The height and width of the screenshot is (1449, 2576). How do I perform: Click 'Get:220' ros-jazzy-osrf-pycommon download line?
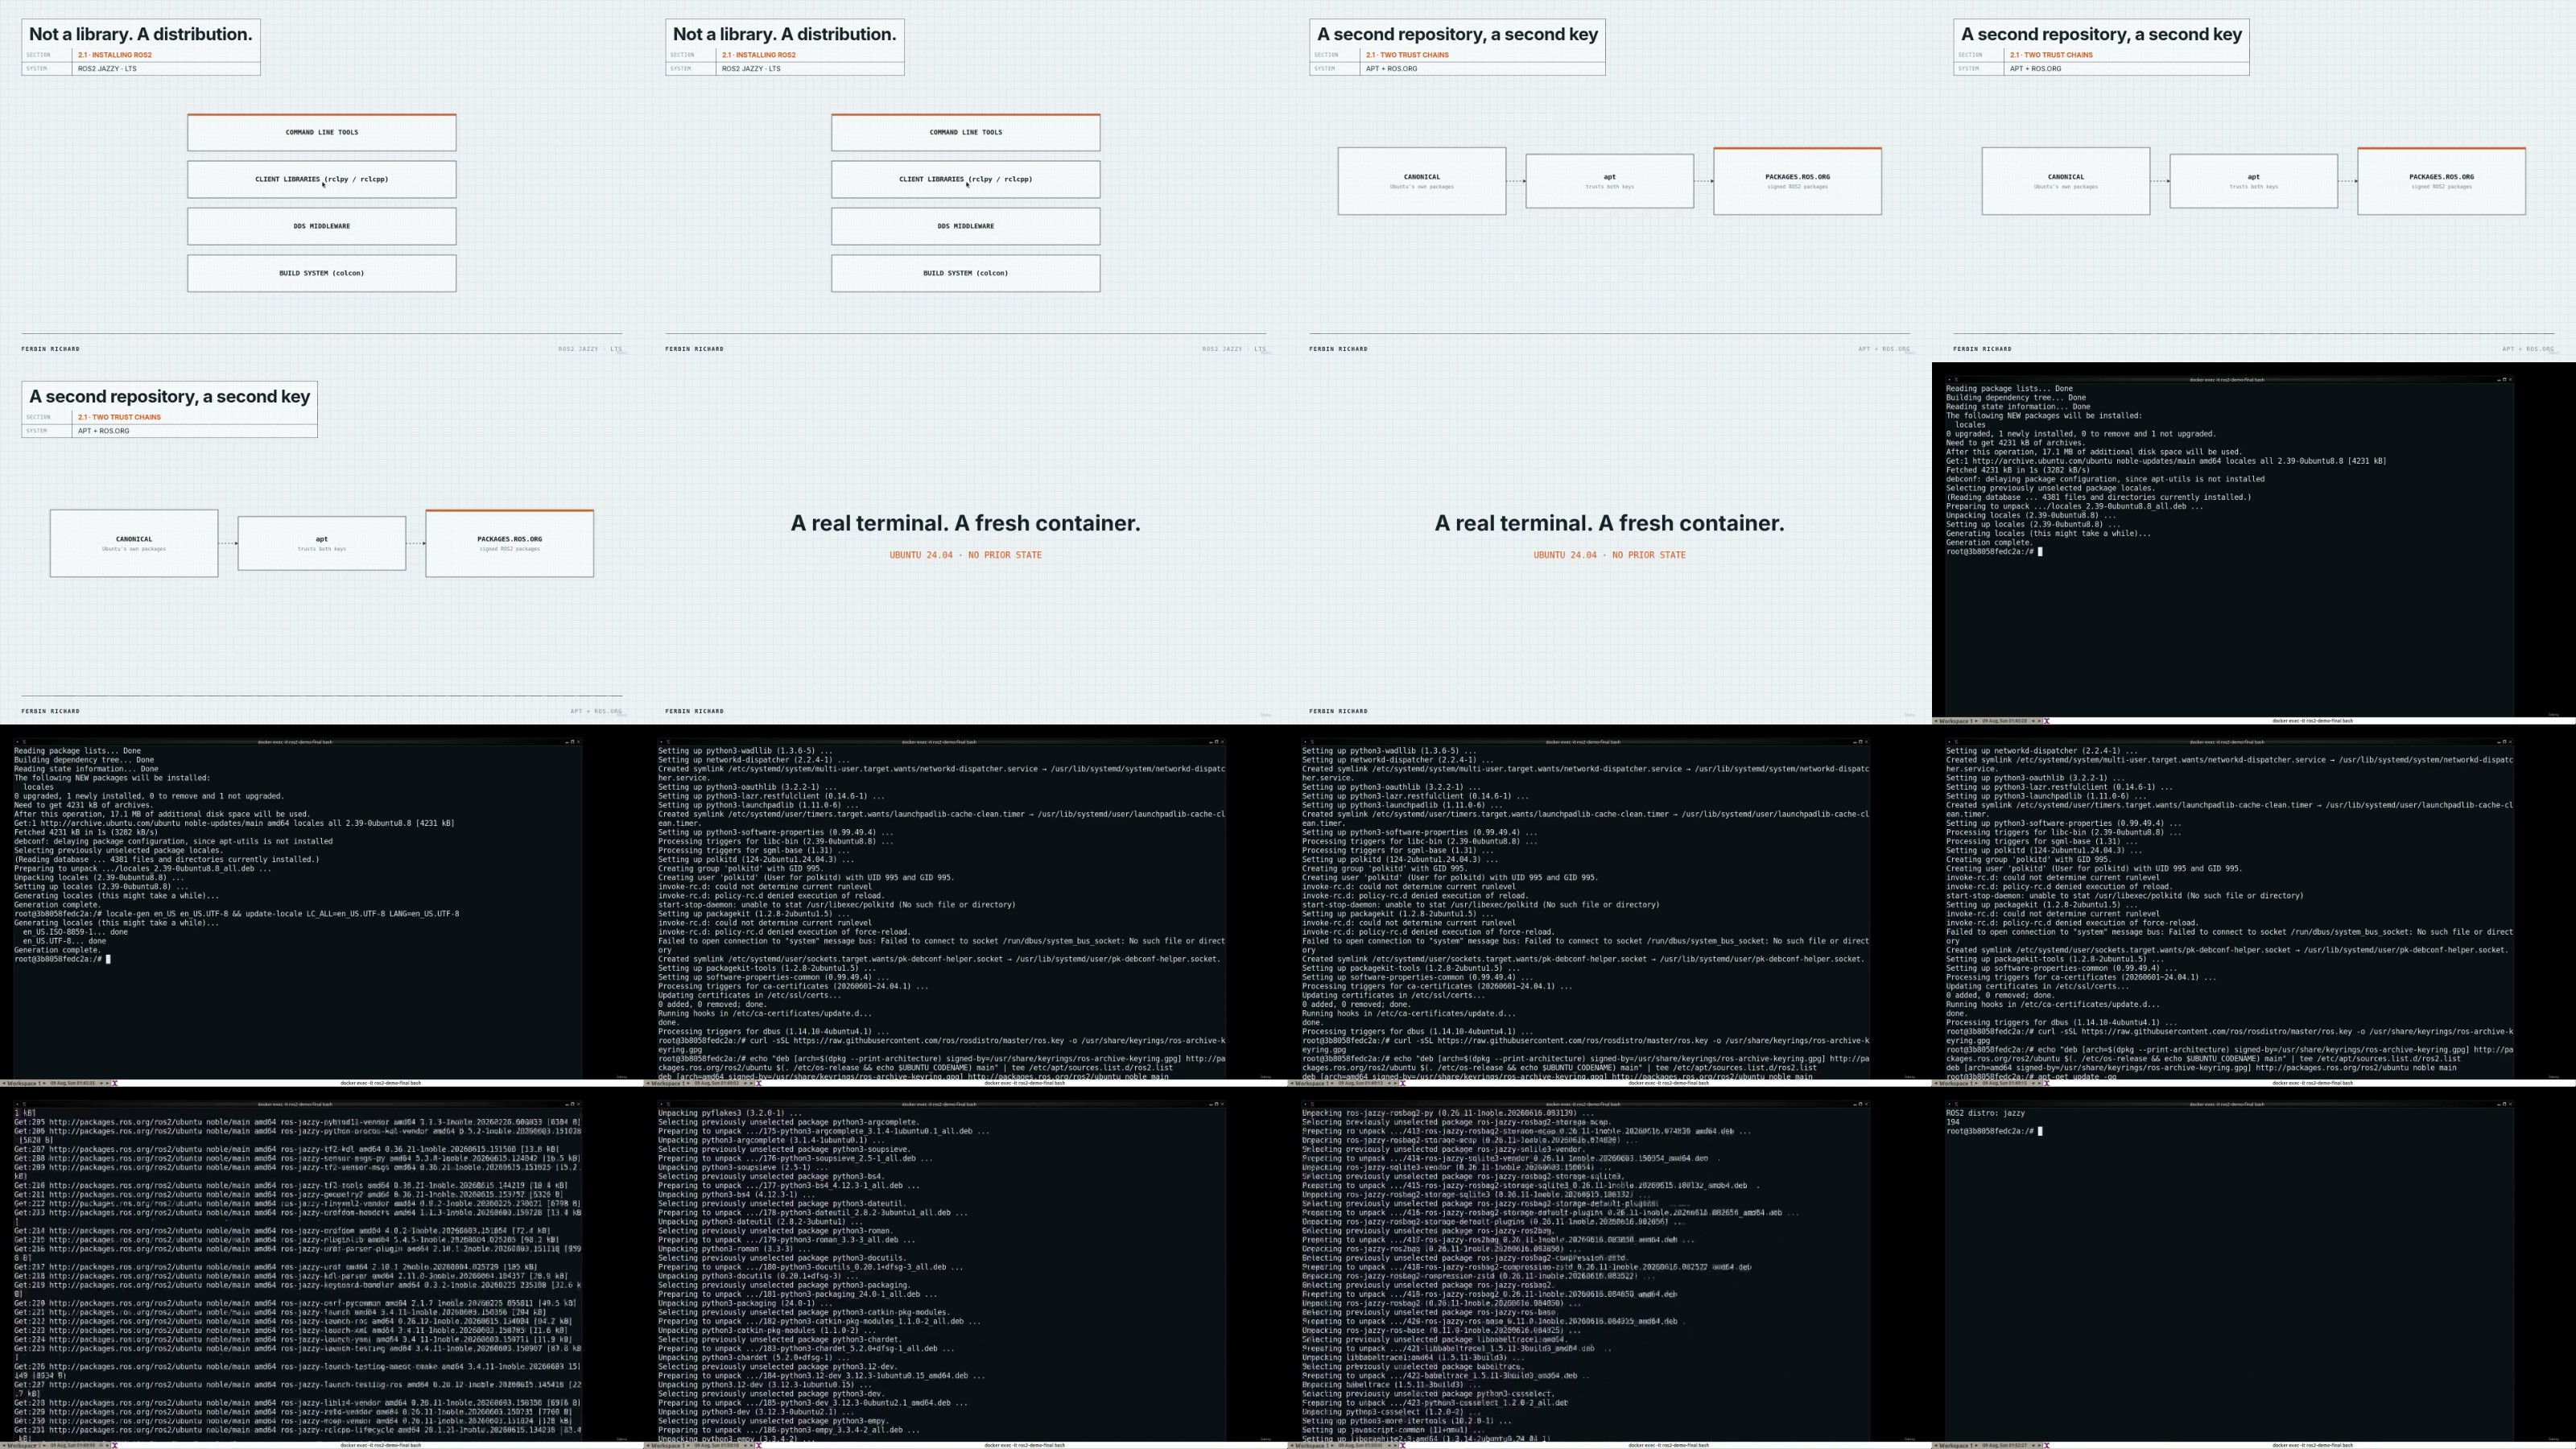point(295,1303)
